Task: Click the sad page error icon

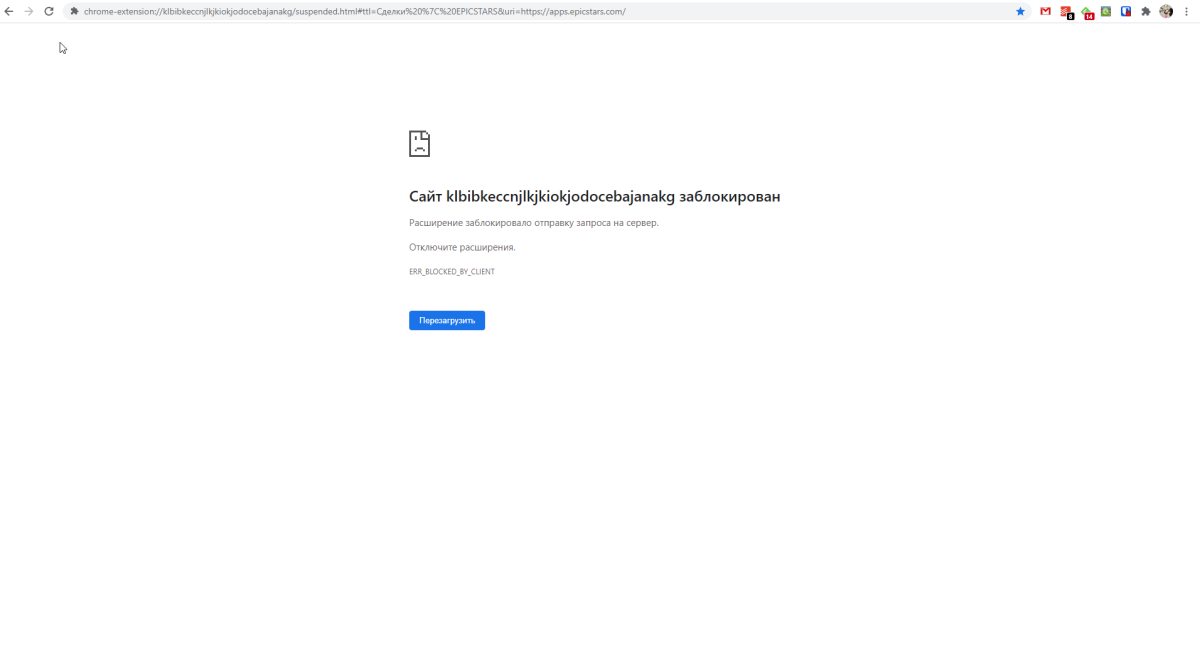Action: [x=419, y=143]
